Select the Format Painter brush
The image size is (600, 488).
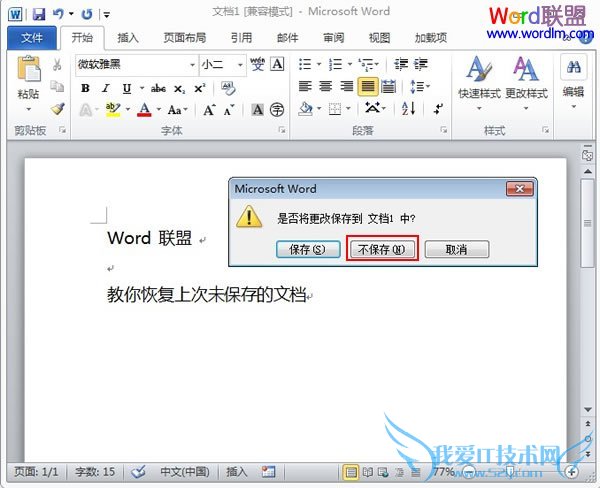click(58, 109)
